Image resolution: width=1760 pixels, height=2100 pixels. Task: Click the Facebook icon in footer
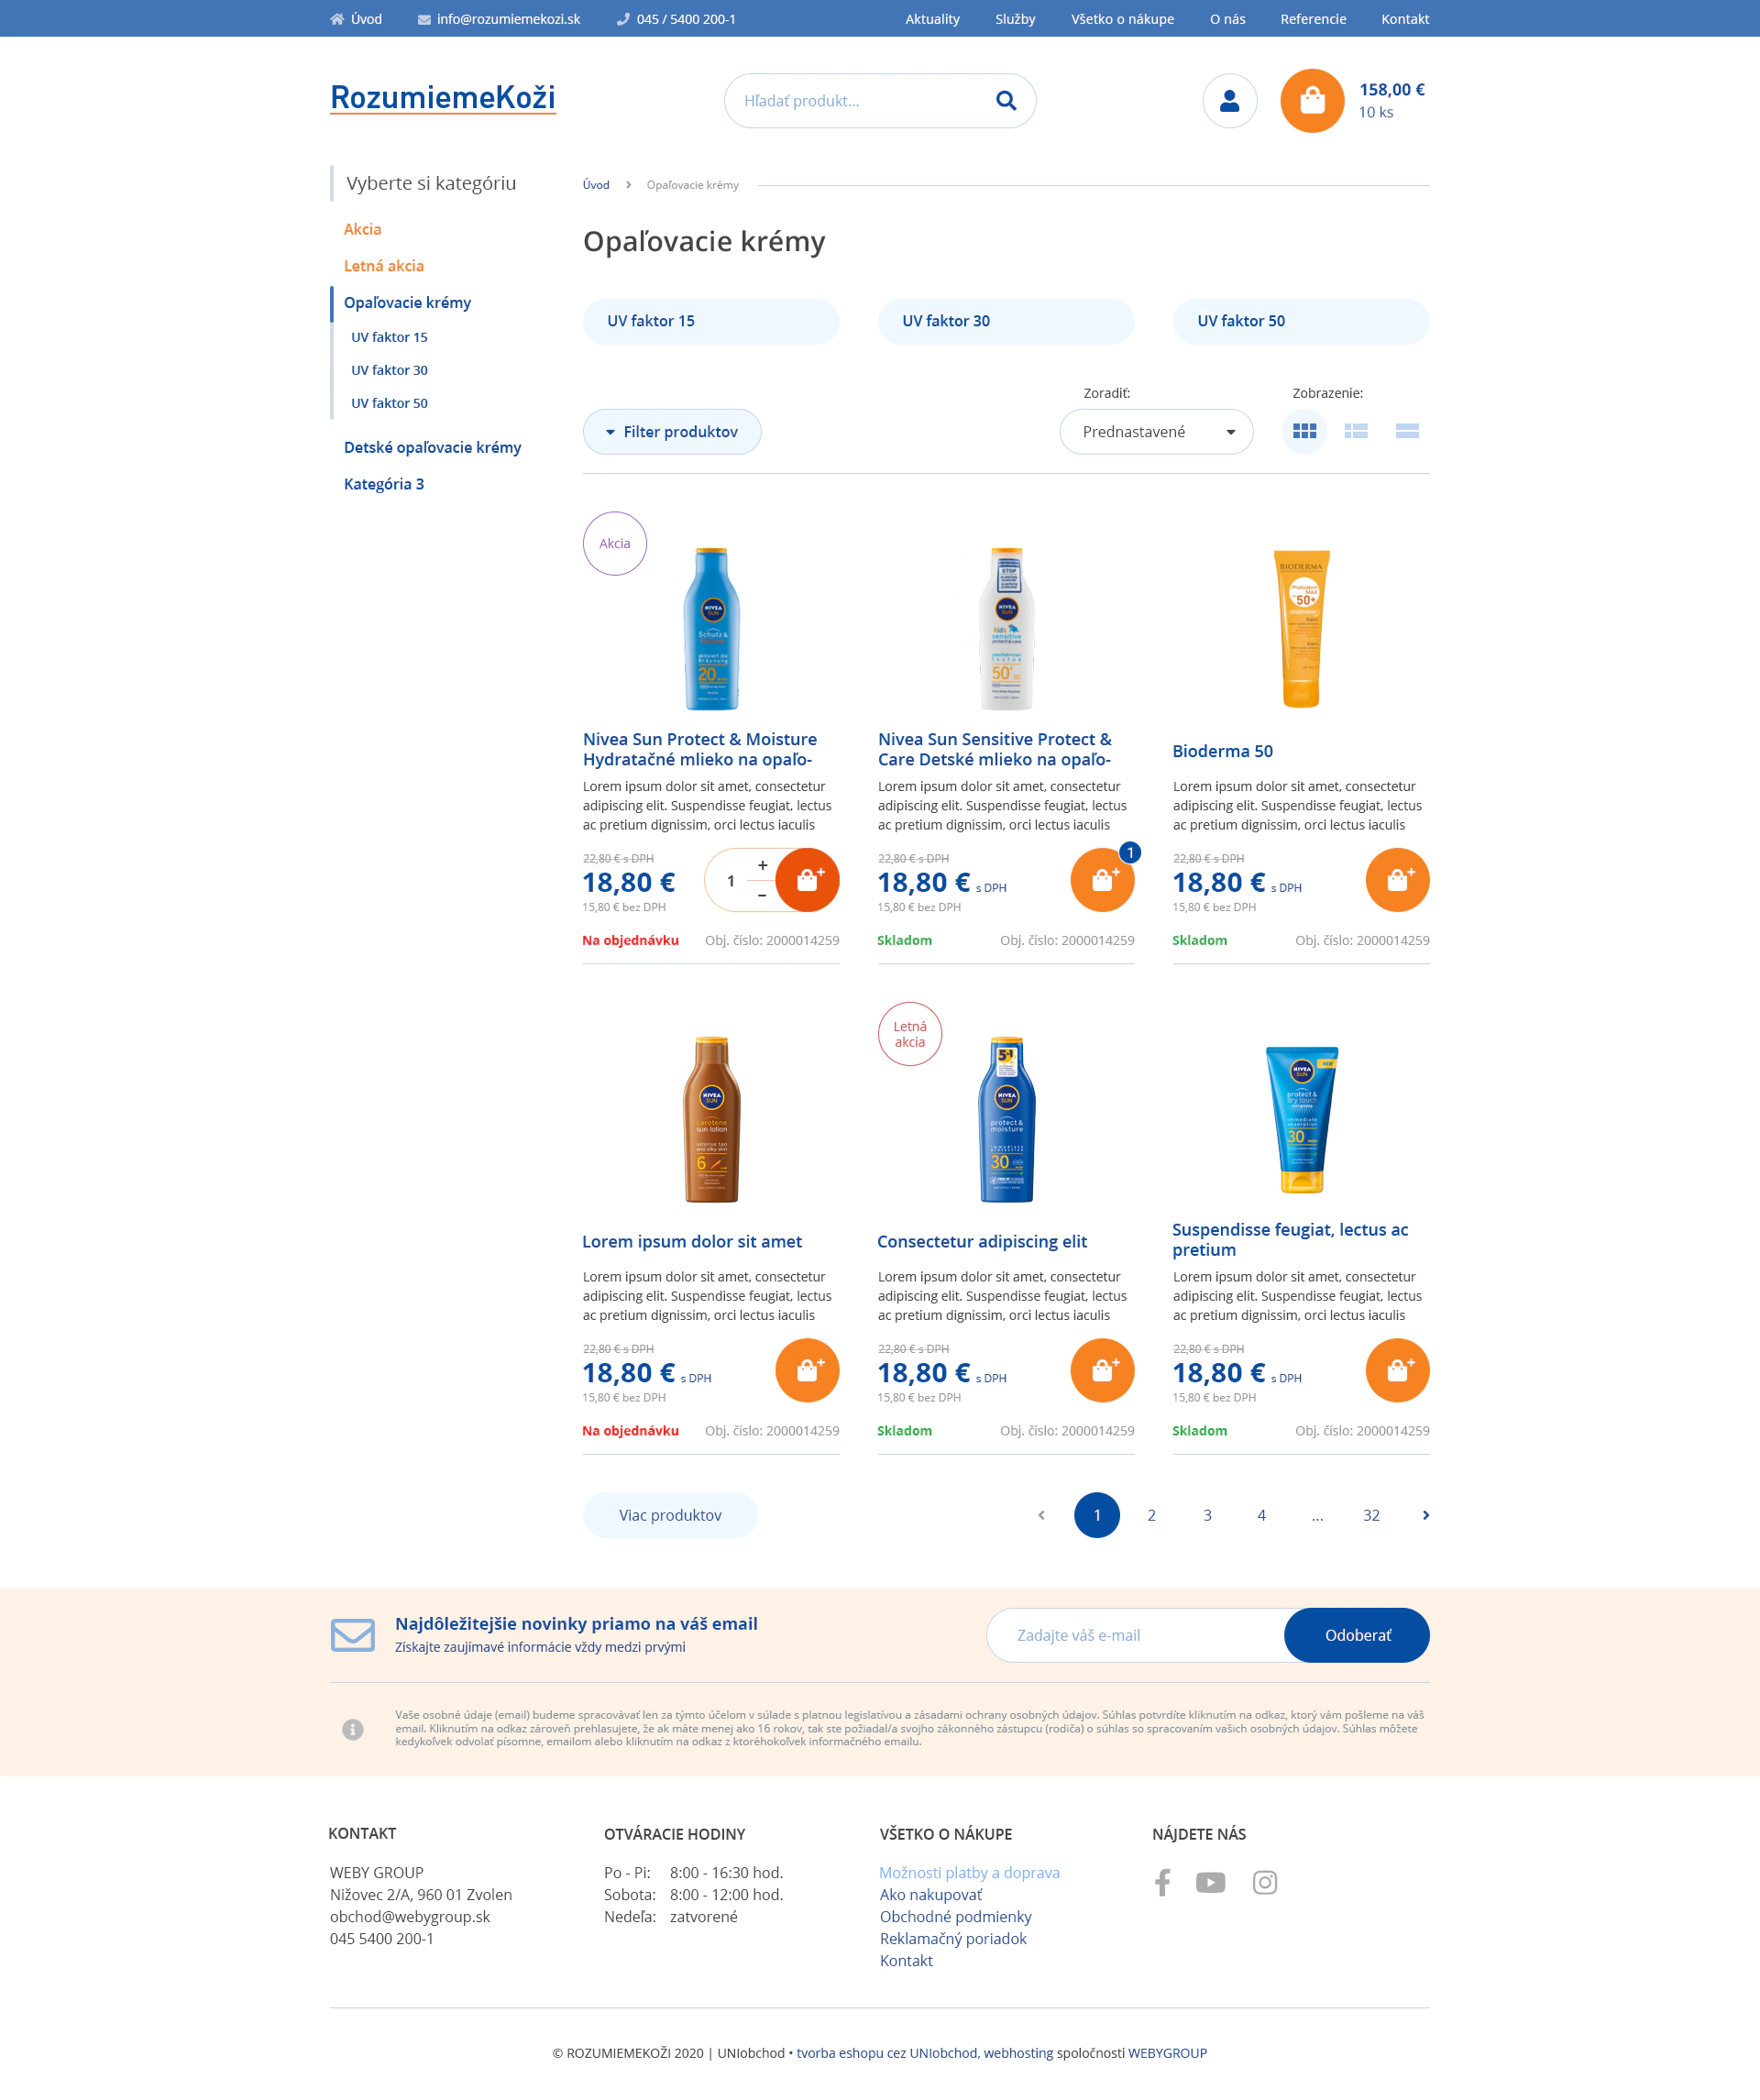[1162, 1883]
